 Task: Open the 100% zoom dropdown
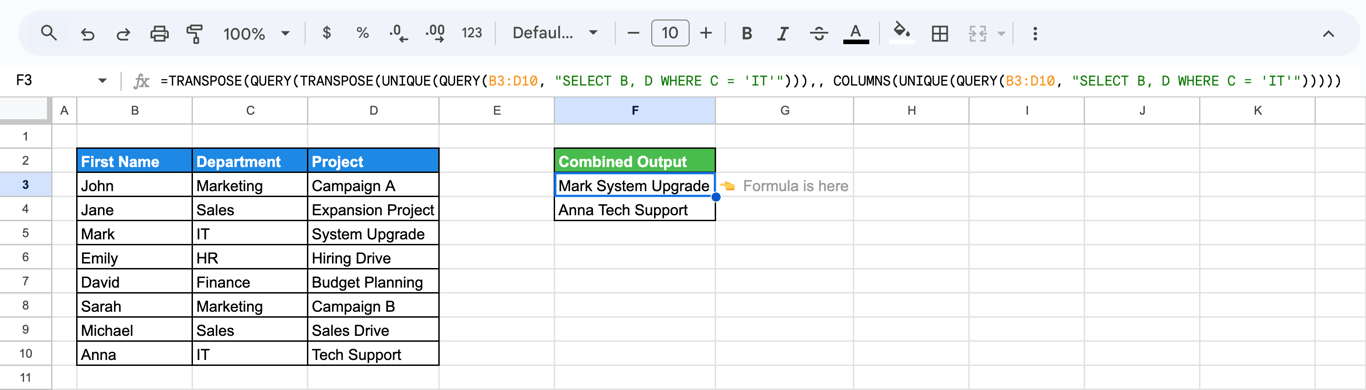256,33
